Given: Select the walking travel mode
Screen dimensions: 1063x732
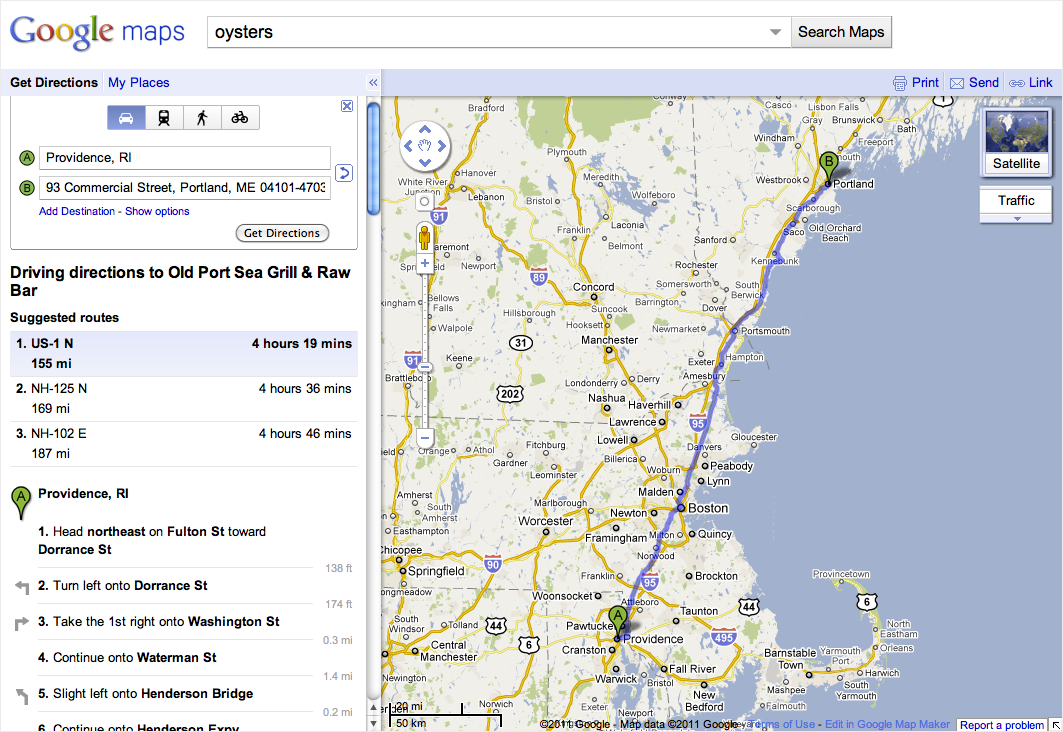Looking at the screenshot, I should 202,117.
